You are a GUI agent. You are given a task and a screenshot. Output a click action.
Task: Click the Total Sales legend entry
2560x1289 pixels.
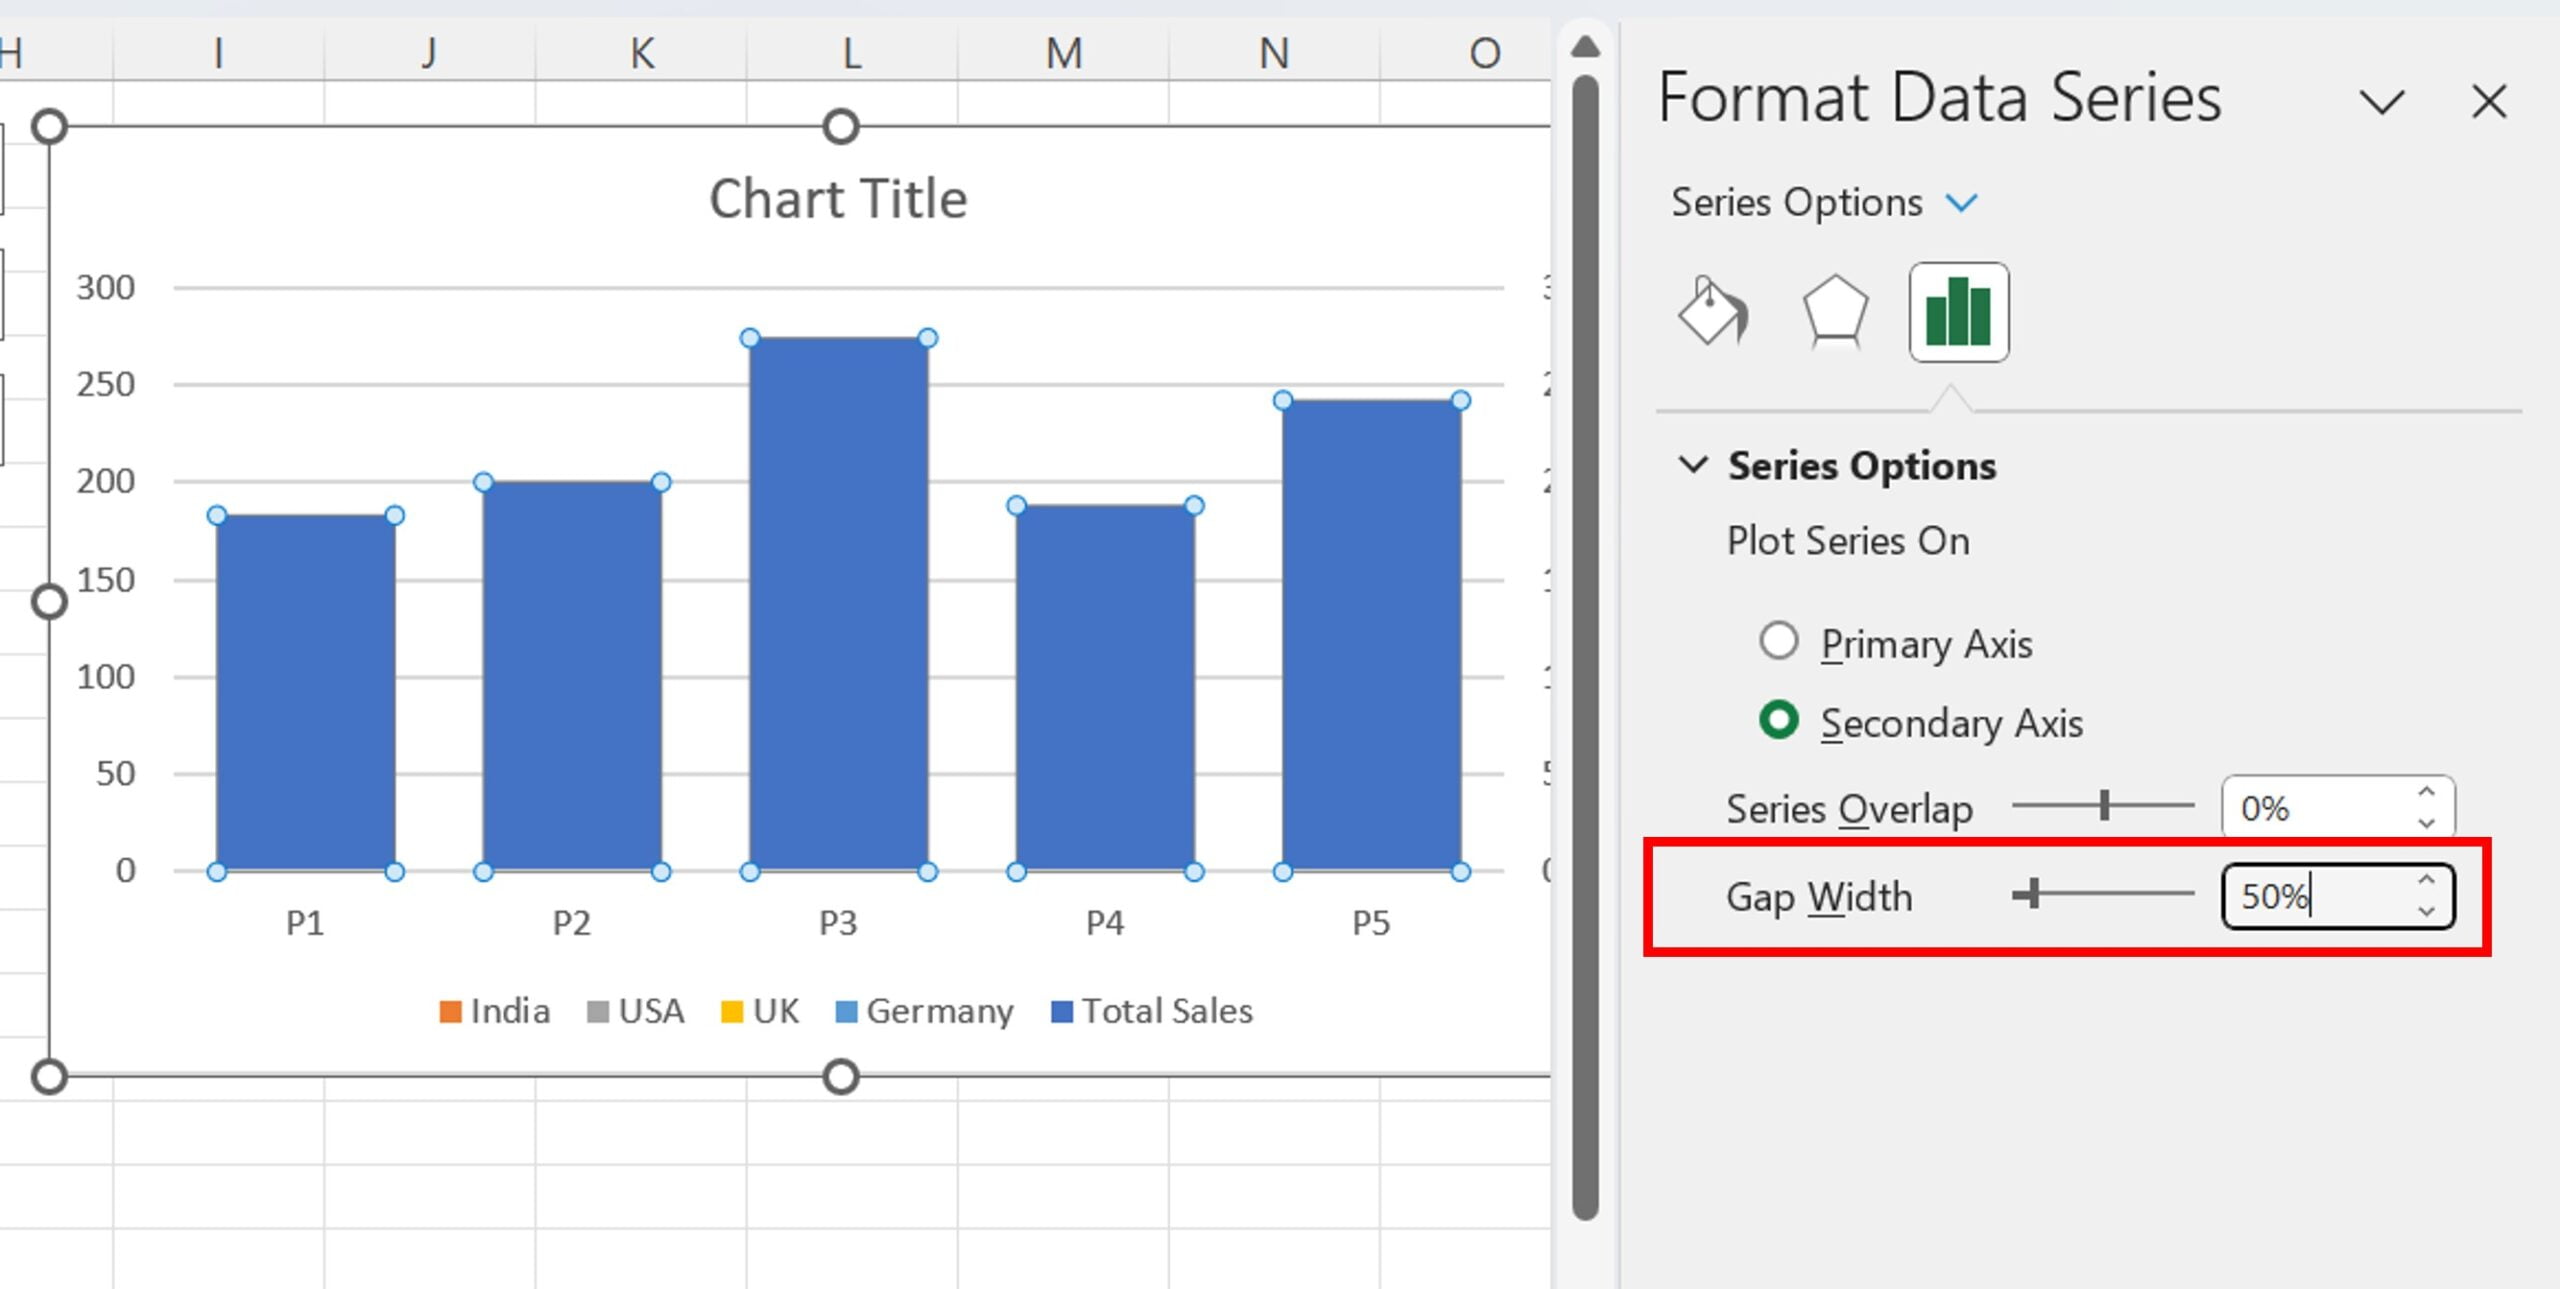[1152, 1011]
